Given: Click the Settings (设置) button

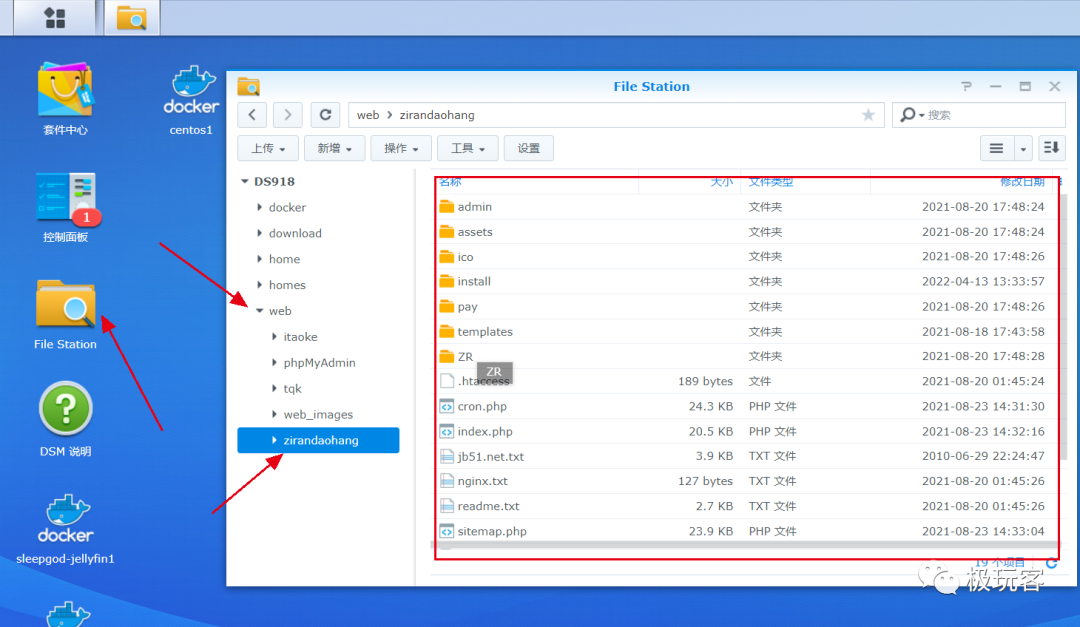Looking at the screenshot, I should 528,148.
